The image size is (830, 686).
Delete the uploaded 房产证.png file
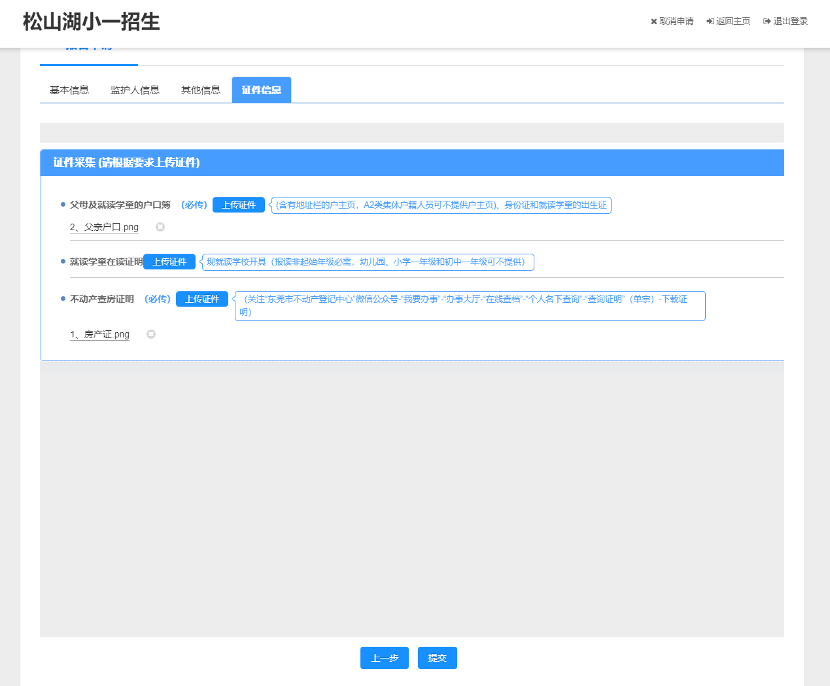(151, 334)
